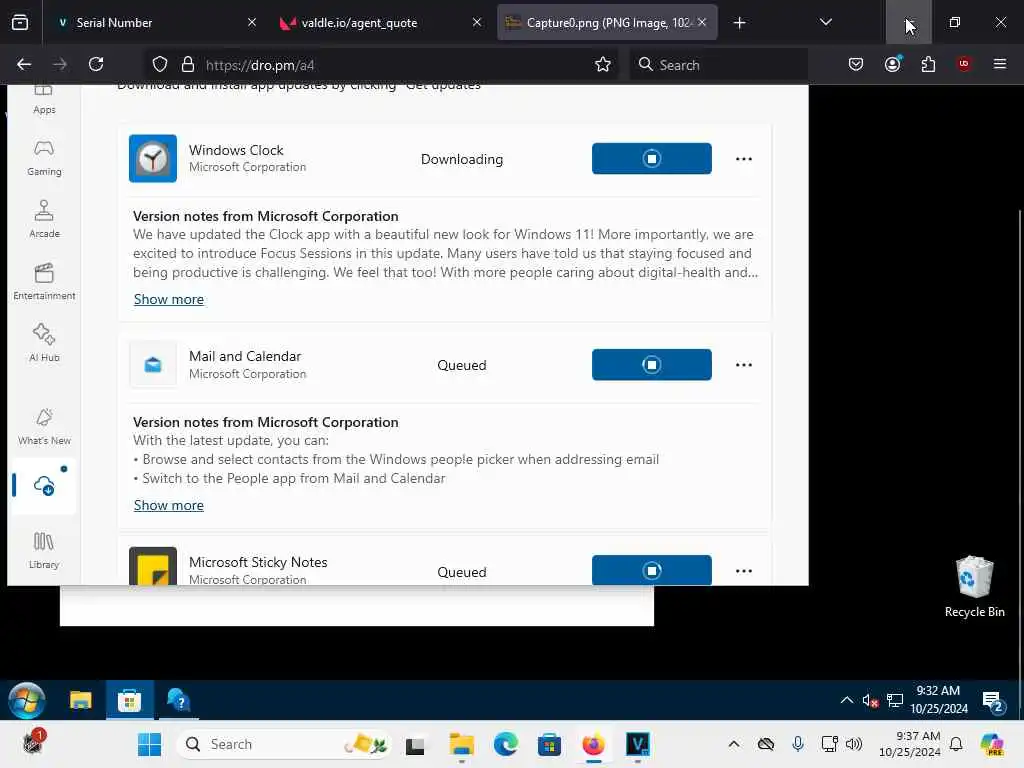Open Microsoft Store in captured inner taskbar

click(x=129, y=701)
